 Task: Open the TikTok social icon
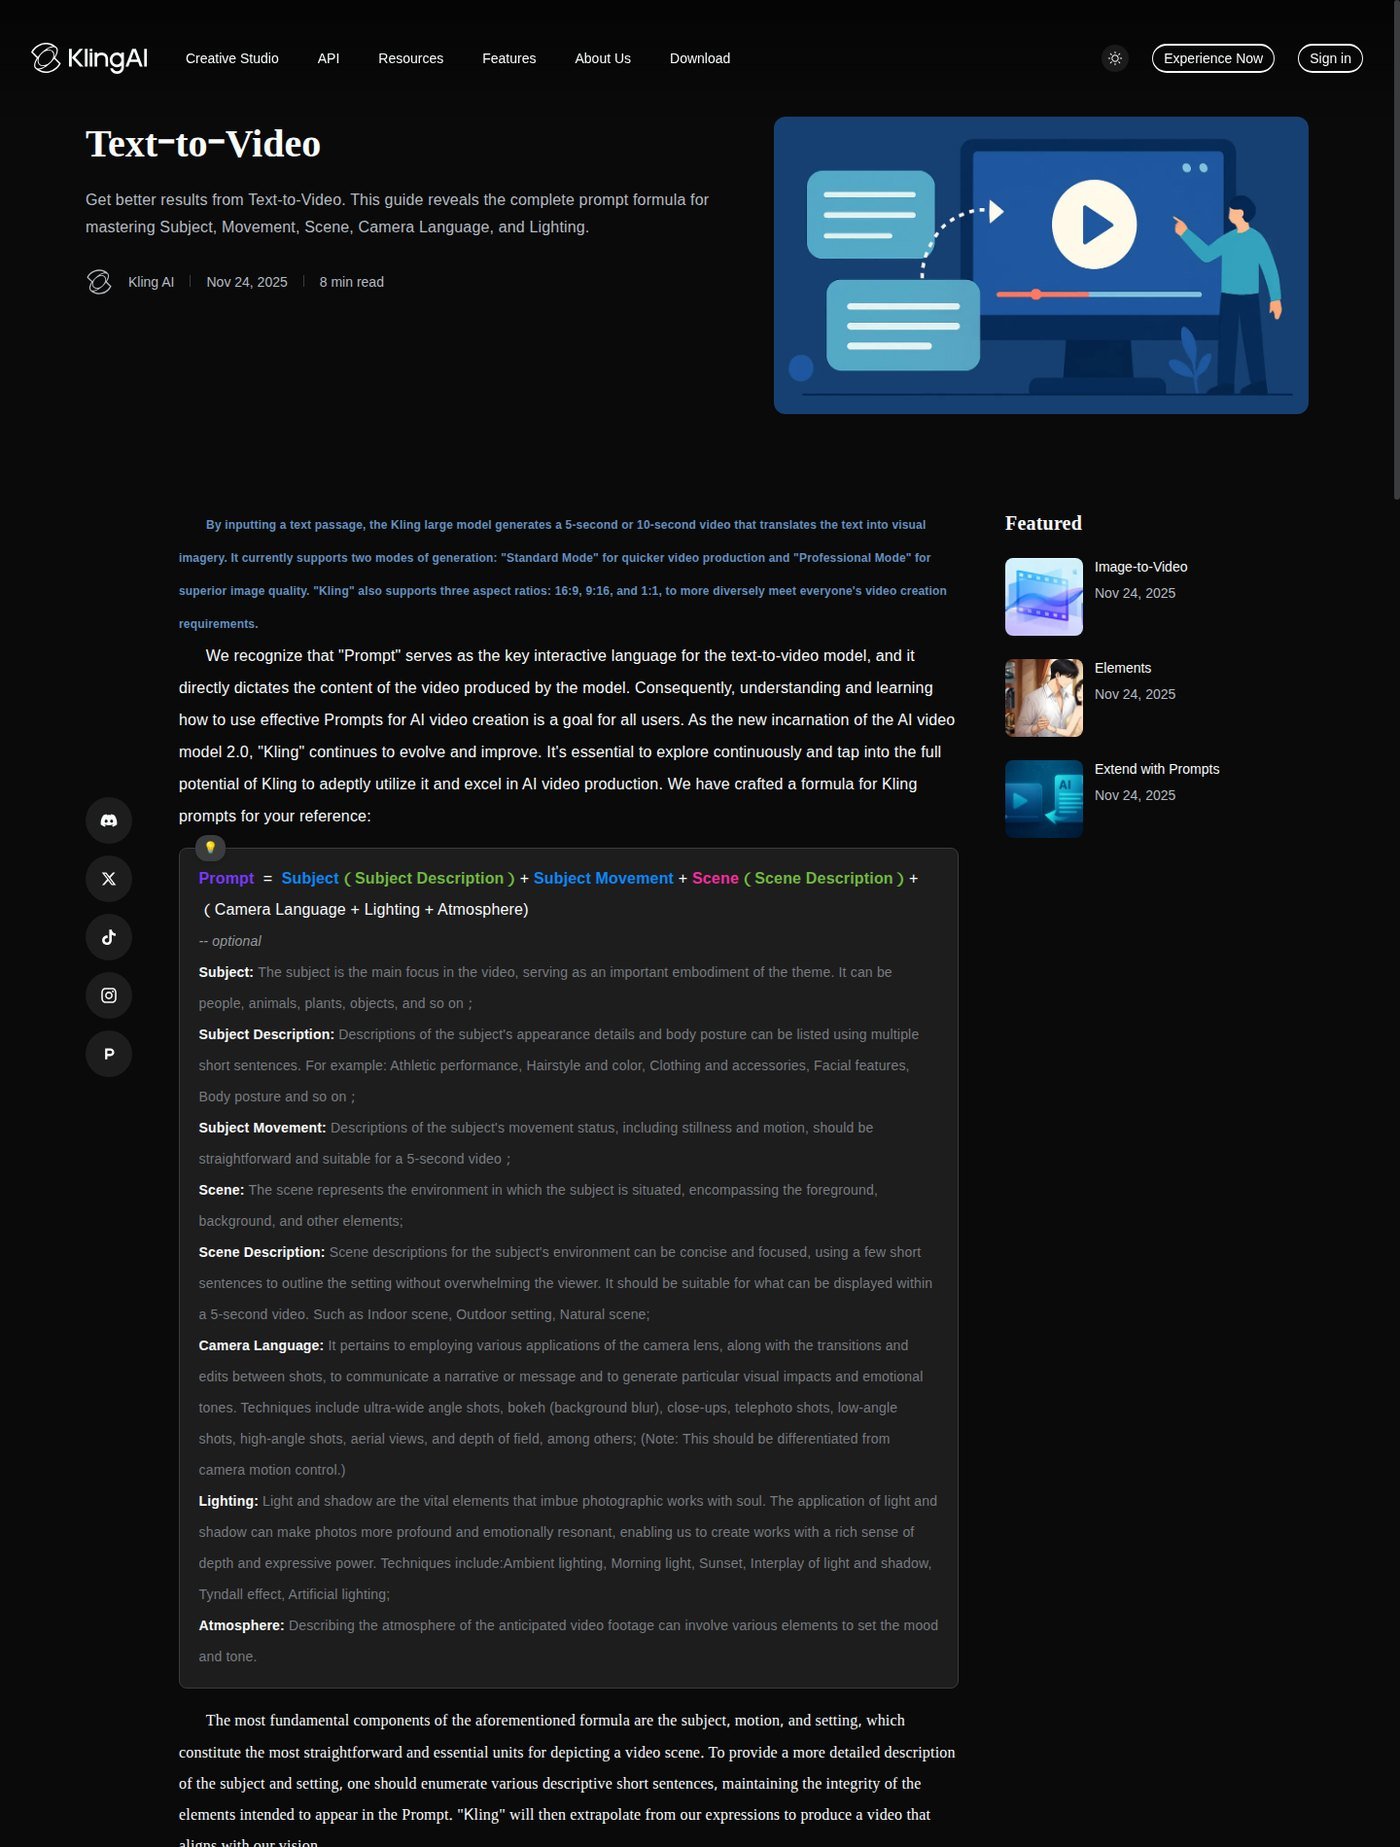[109, 937]
